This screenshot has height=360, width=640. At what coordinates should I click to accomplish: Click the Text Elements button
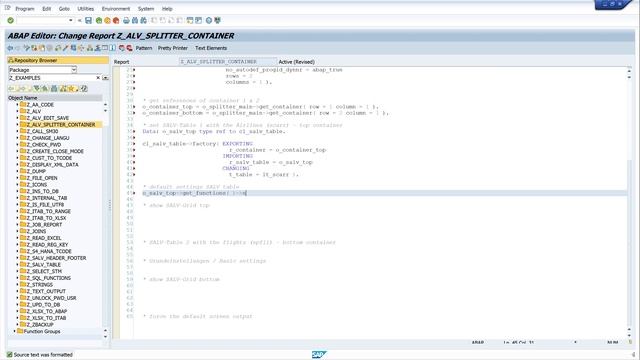[211, 48]
